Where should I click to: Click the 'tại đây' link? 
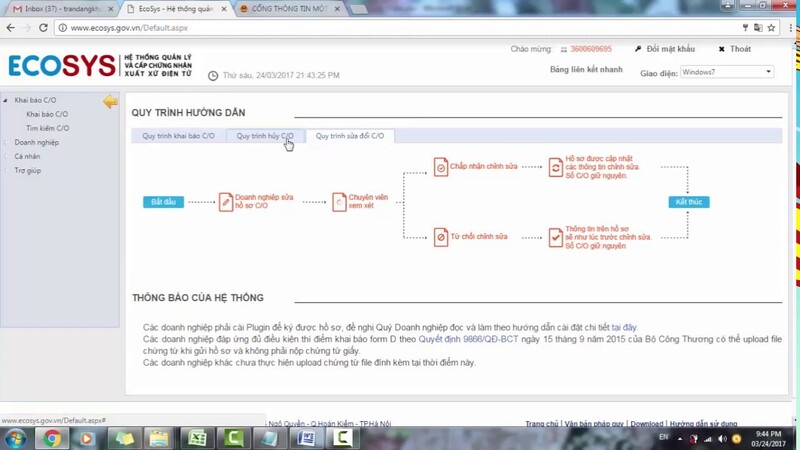click(x=624, y=328)
